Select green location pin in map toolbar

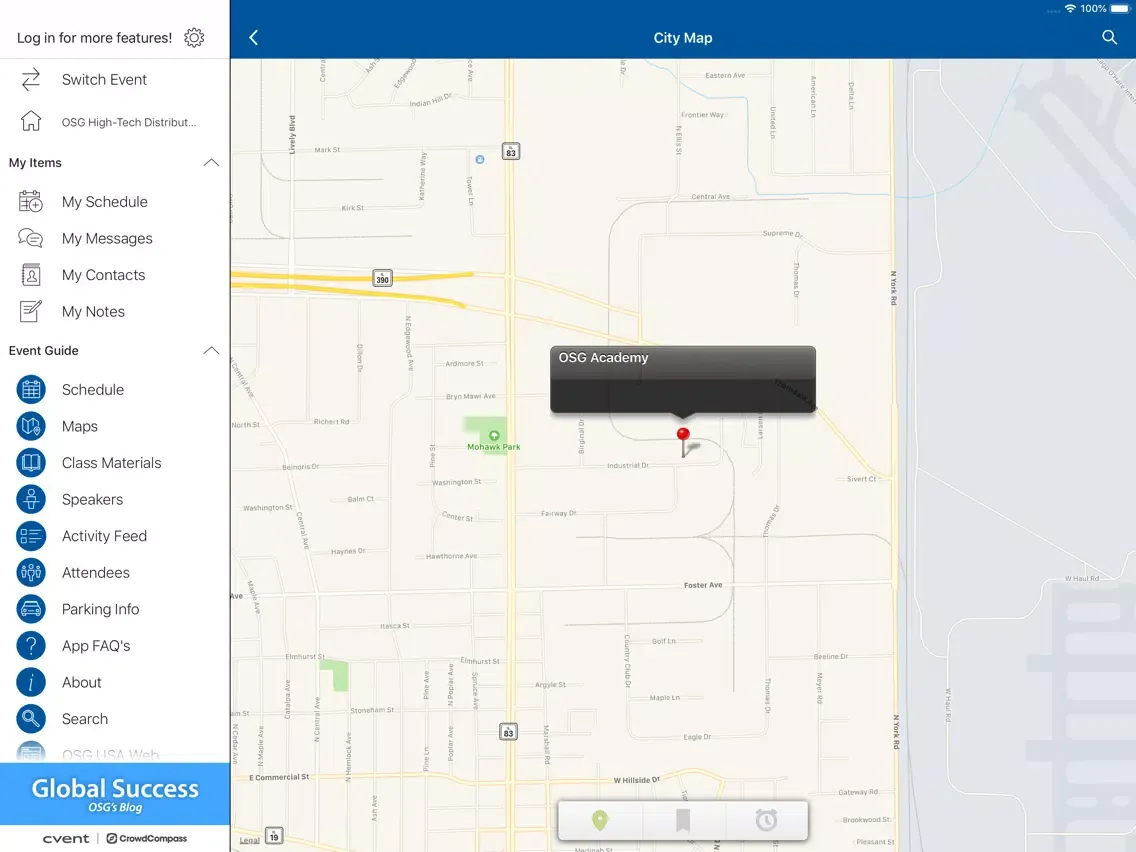(599, 820)
